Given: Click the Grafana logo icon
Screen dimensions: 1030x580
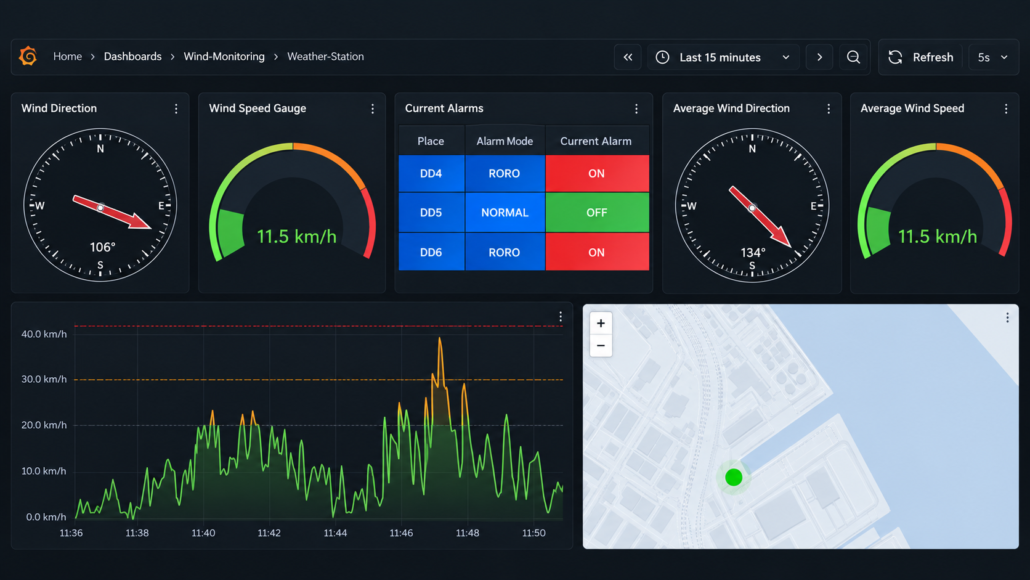Looking at the screenshot, I should coord(28,56).
